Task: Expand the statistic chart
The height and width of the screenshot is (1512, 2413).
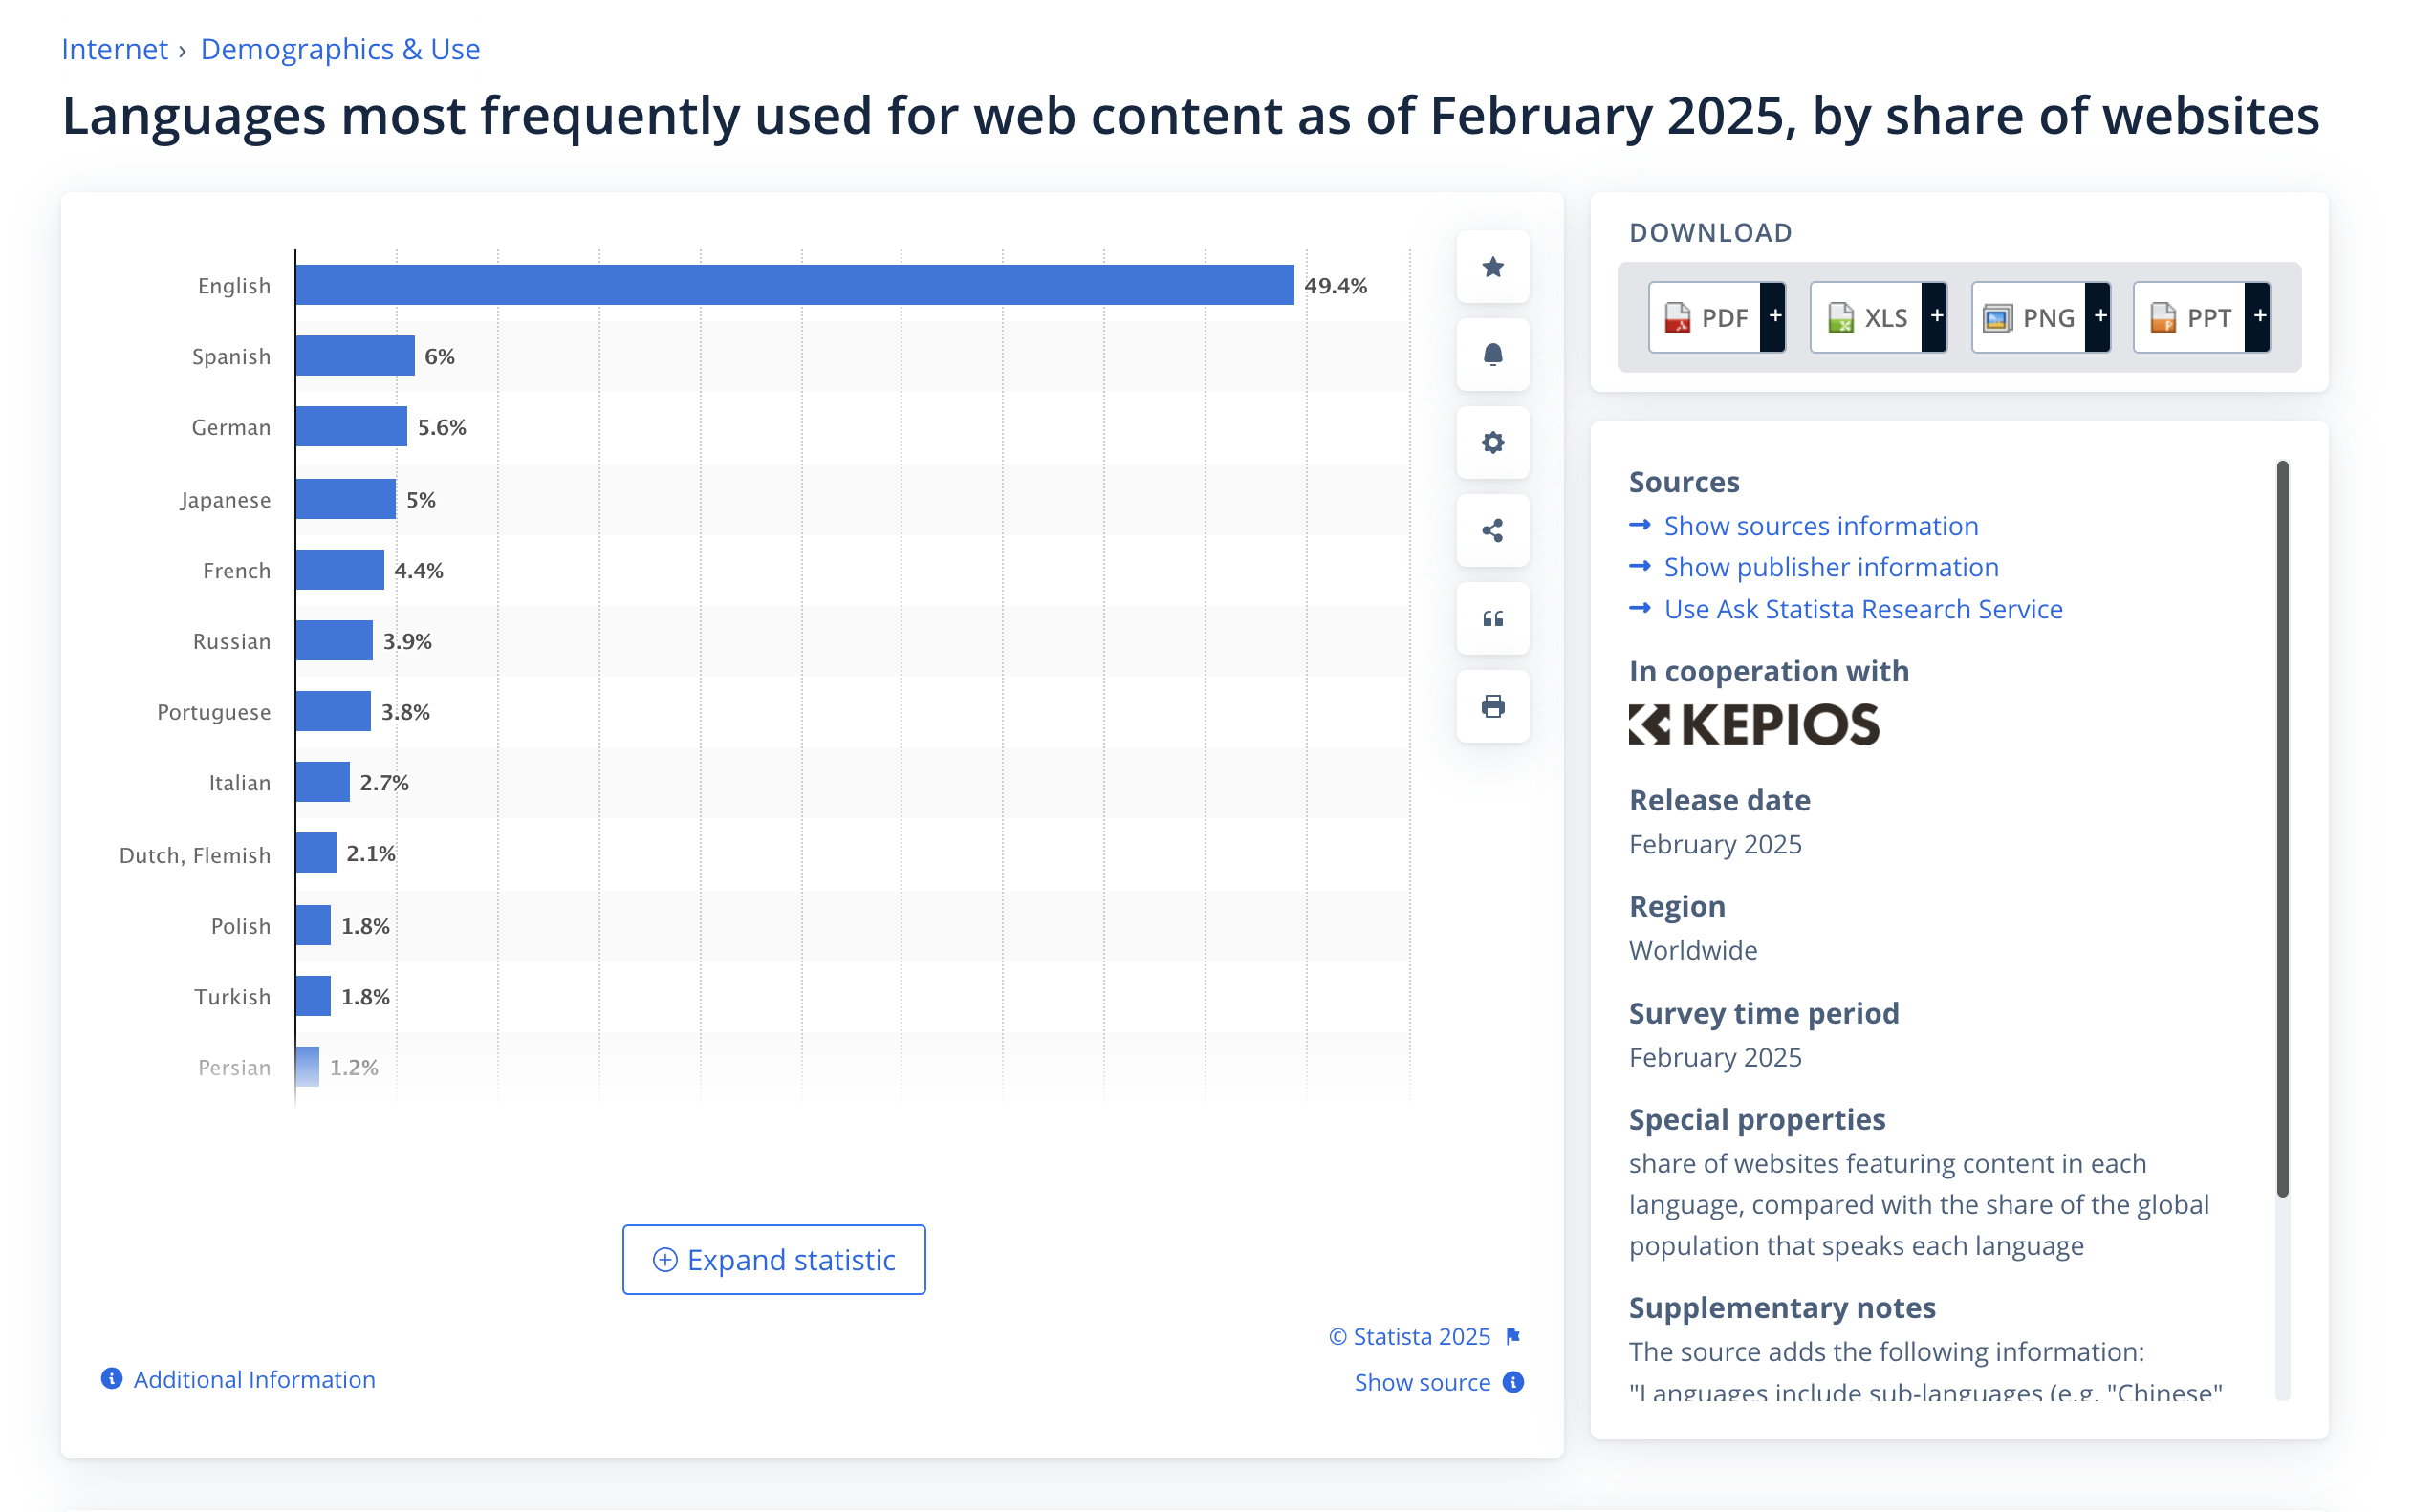Action: pos(773,1259)
